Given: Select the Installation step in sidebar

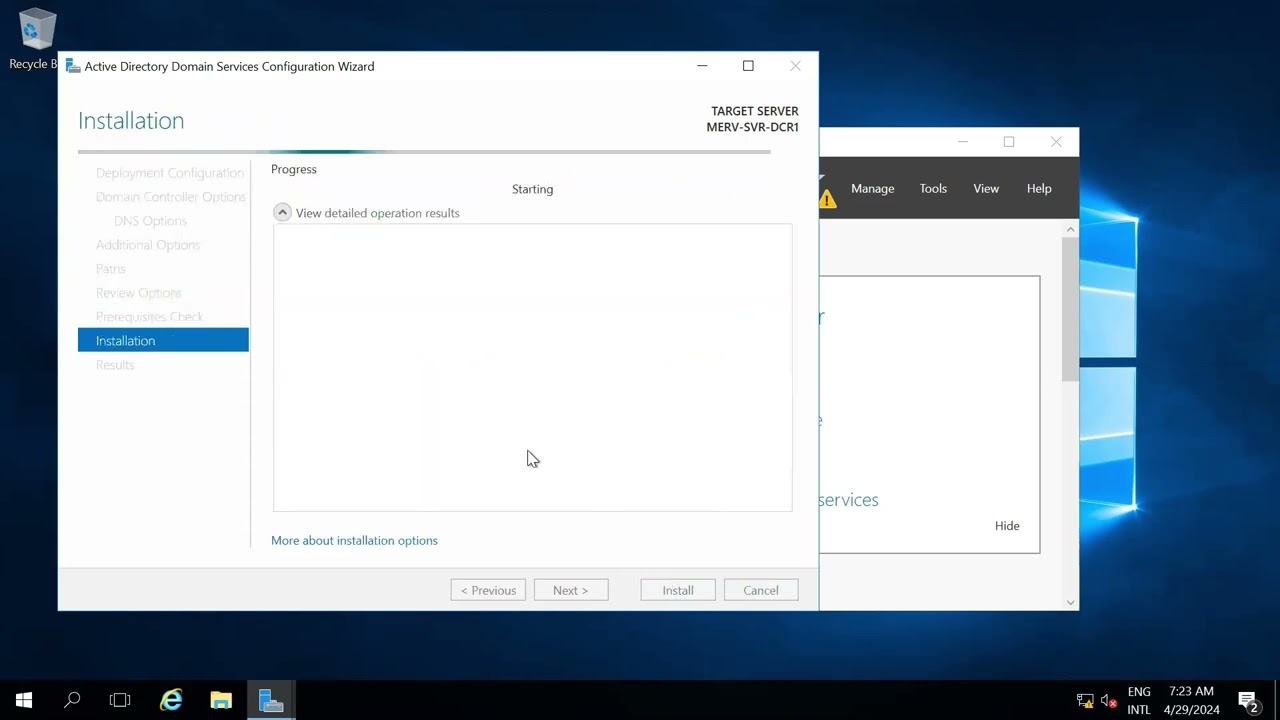Looking at the screenshot, I should [x=163, y=341].
